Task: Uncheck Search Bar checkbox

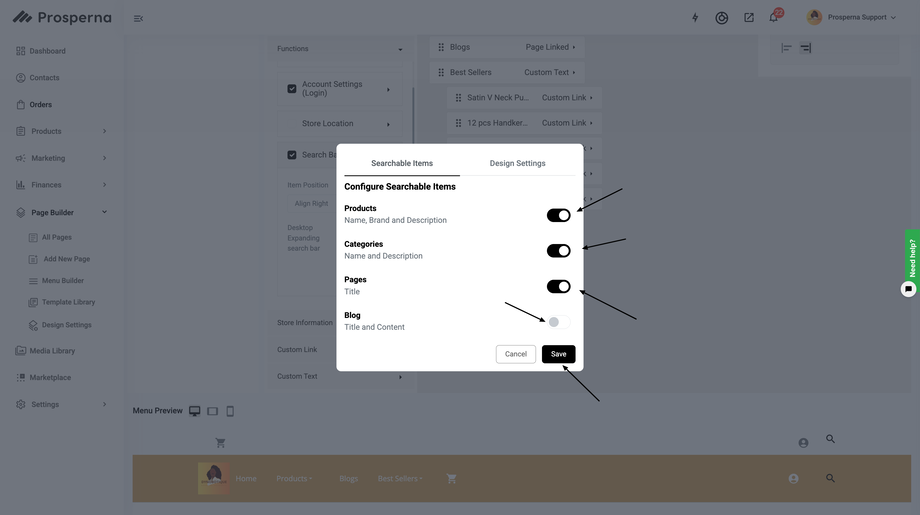Action: coord(292,155)
